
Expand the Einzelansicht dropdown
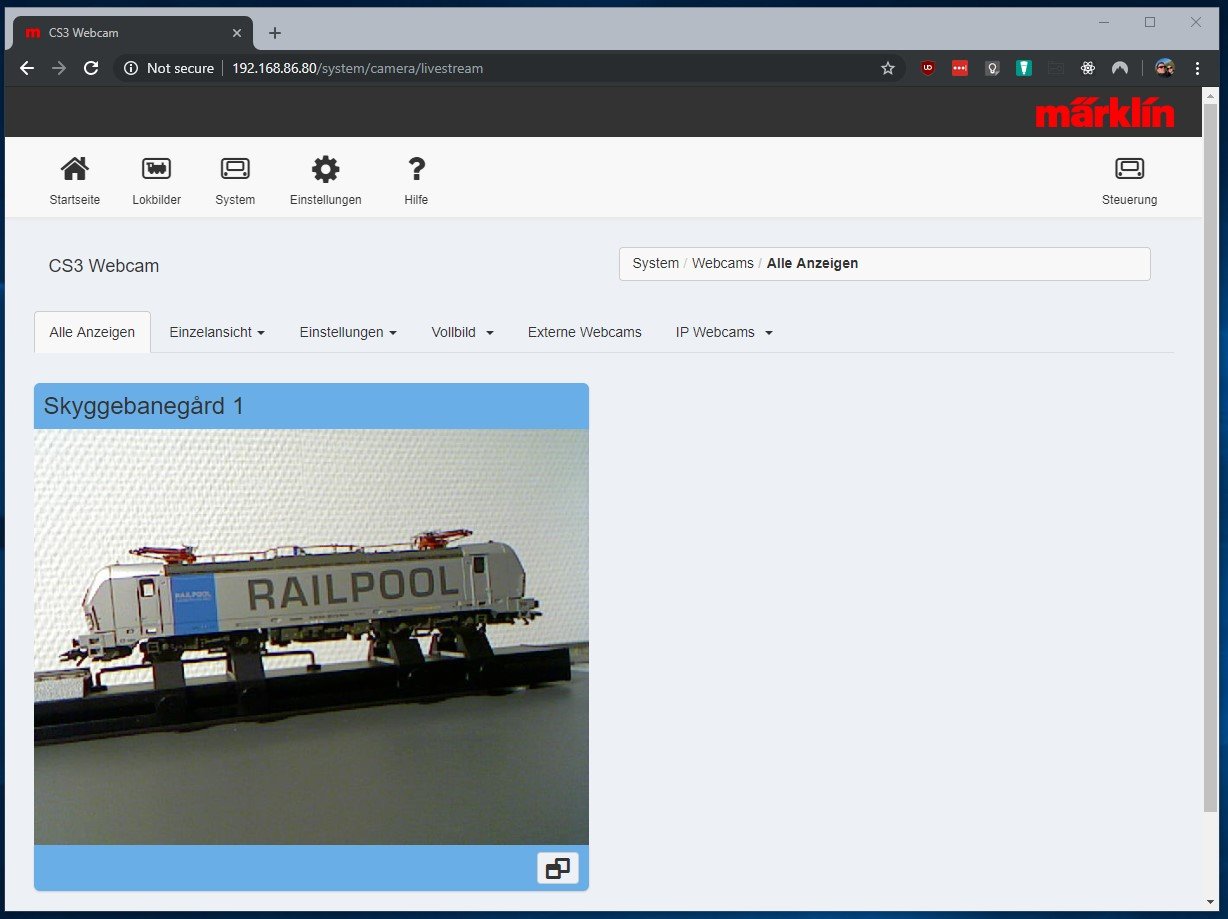pos(217,332)
